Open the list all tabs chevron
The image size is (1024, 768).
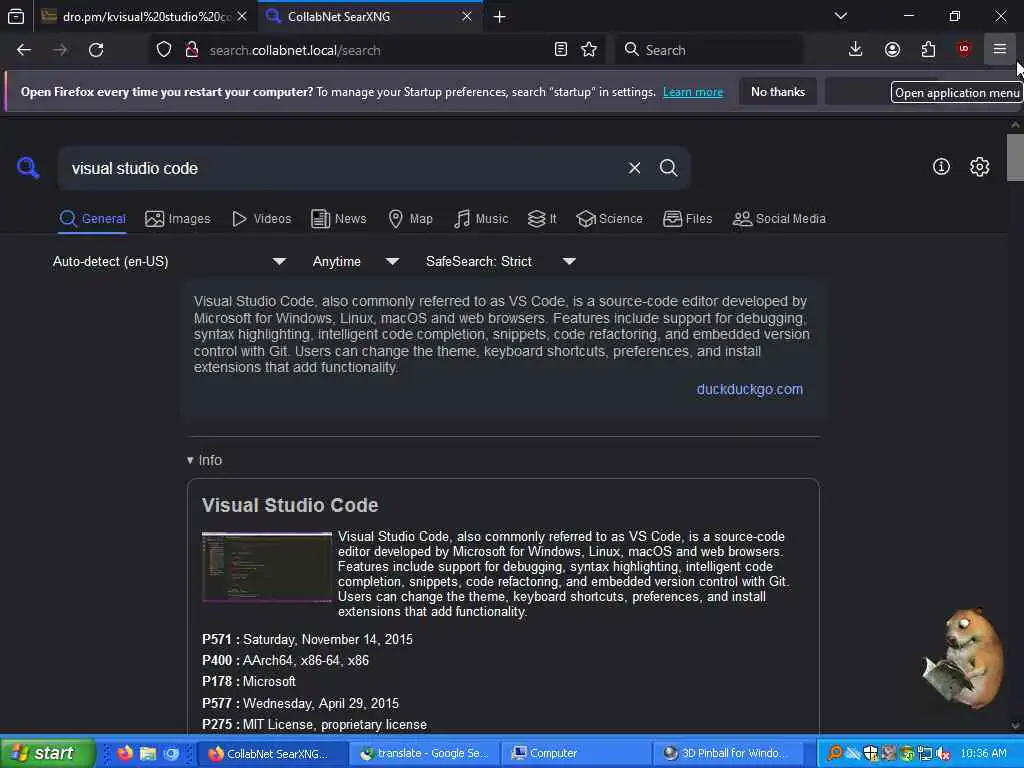[840, 16]
